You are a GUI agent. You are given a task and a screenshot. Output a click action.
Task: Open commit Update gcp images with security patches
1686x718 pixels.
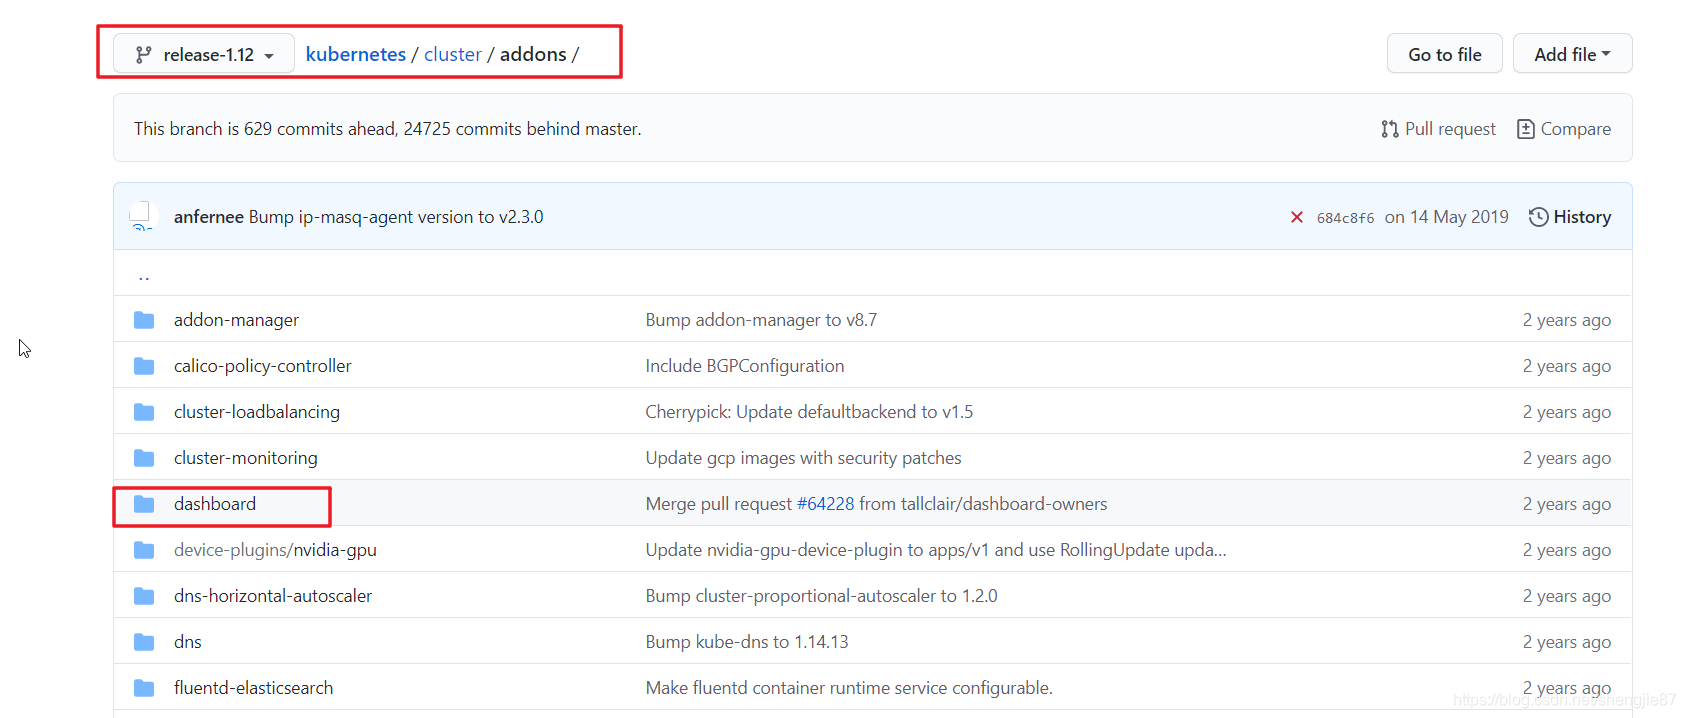[x=803, y=458]
